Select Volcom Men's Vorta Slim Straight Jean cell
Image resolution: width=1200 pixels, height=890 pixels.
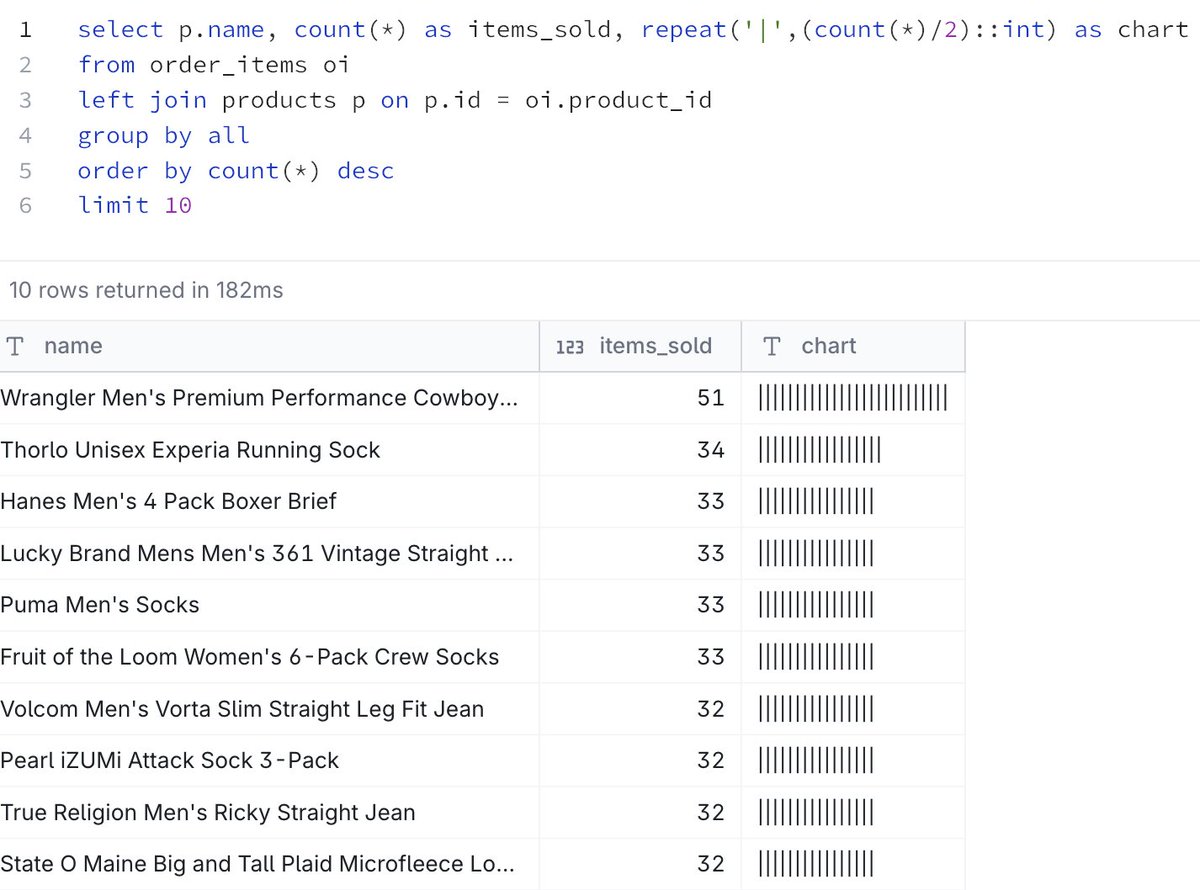[x=269, y=709]
